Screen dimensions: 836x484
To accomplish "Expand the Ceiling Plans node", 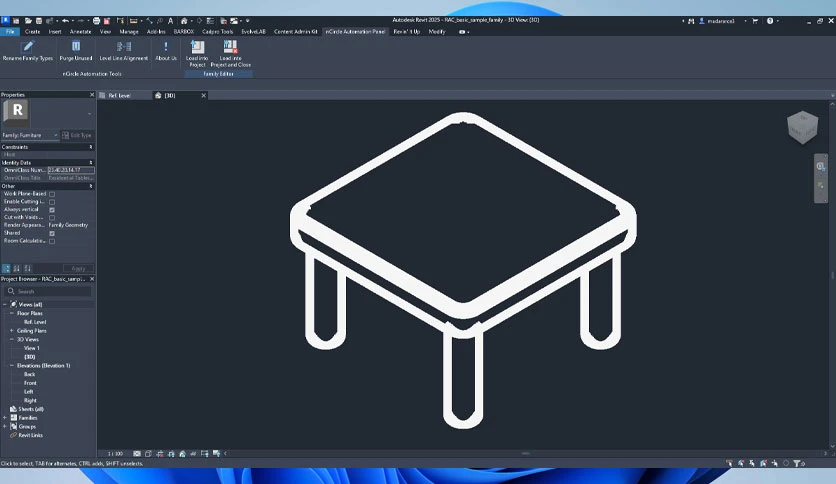I will [x=12, y=330].
